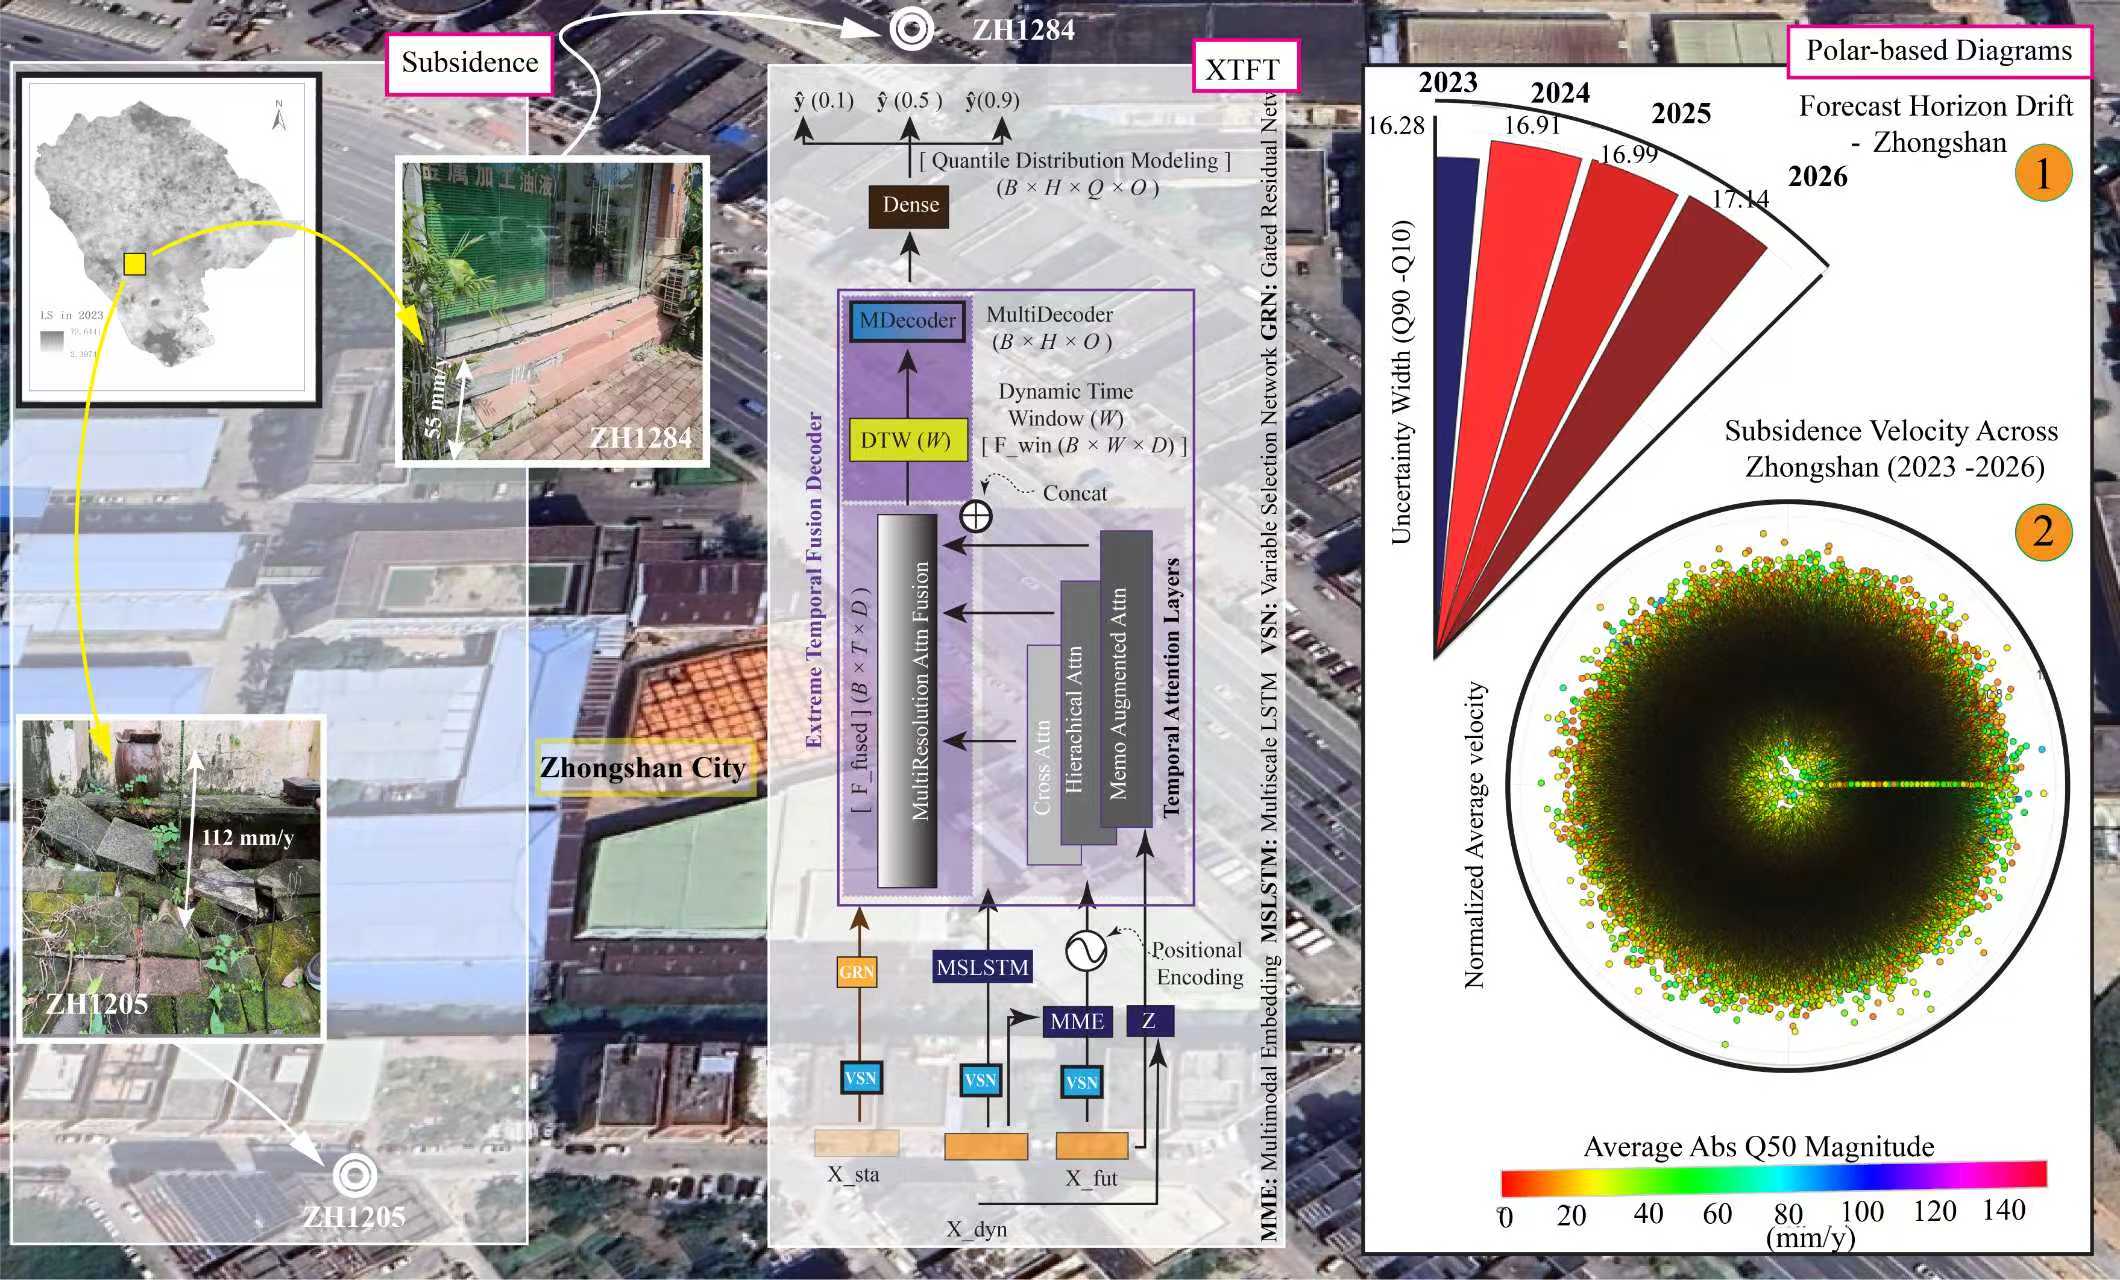The width and height of the screenshot is (2120, 1280).
Task: Click the Dense block
Action: click(x=910, y=205)
